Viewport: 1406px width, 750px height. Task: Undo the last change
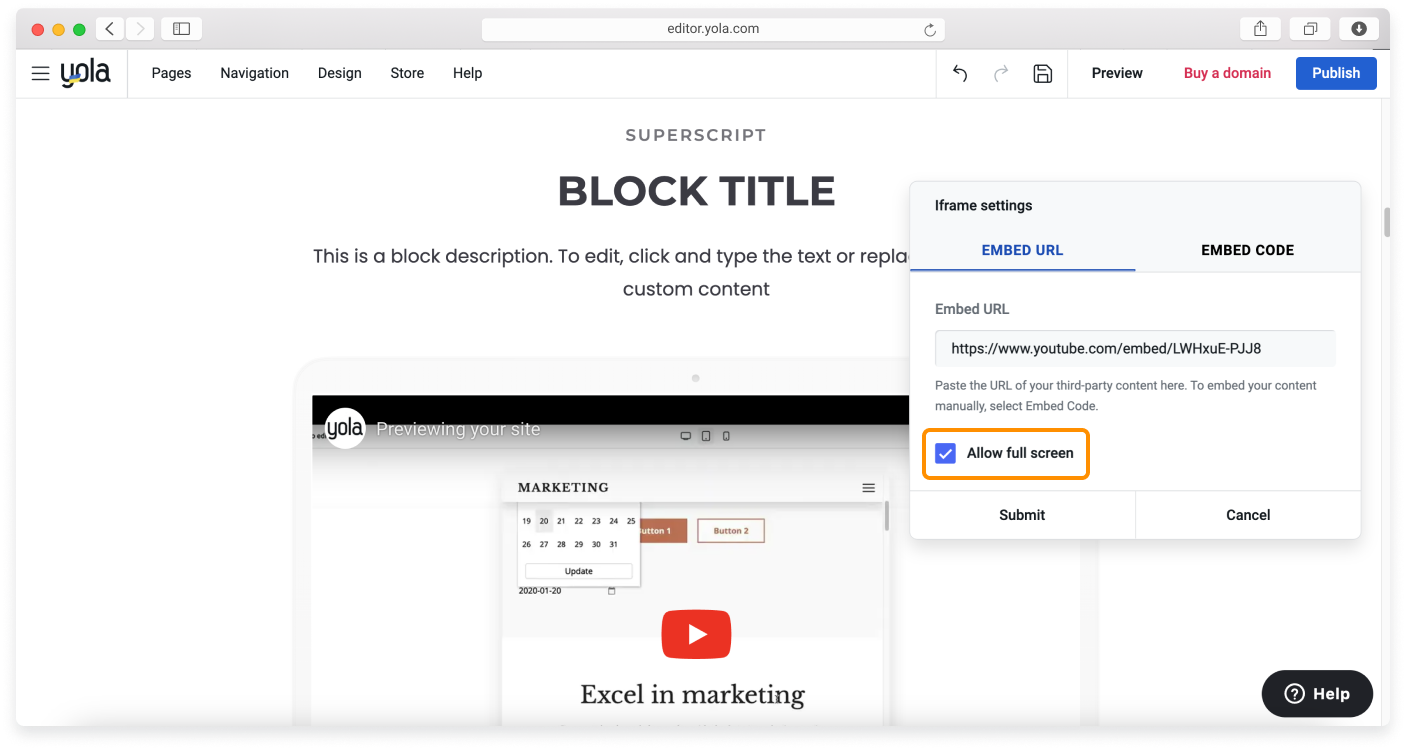[959, 73]
